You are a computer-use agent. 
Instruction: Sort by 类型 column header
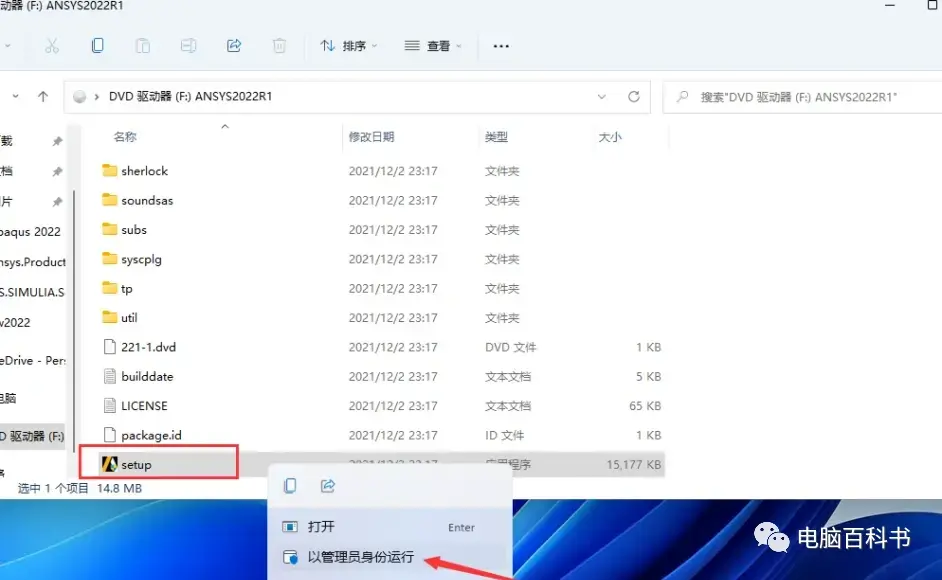coord(496,137)
